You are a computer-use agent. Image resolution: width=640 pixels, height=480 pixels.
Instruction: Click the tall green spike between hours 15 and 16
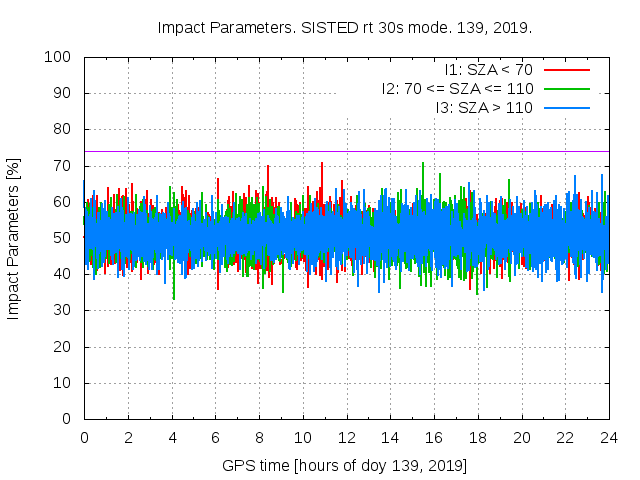click(423, 165)
